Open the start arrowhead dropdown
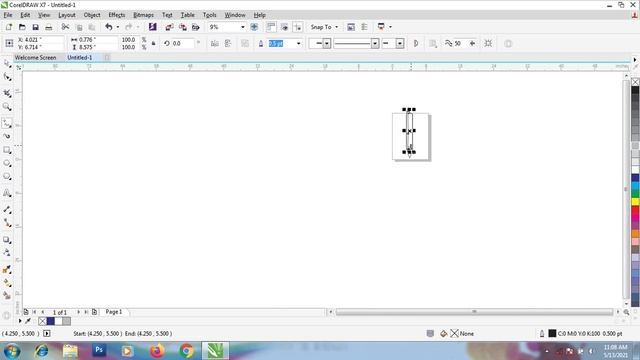640x360 pixels. click(327, 43)
